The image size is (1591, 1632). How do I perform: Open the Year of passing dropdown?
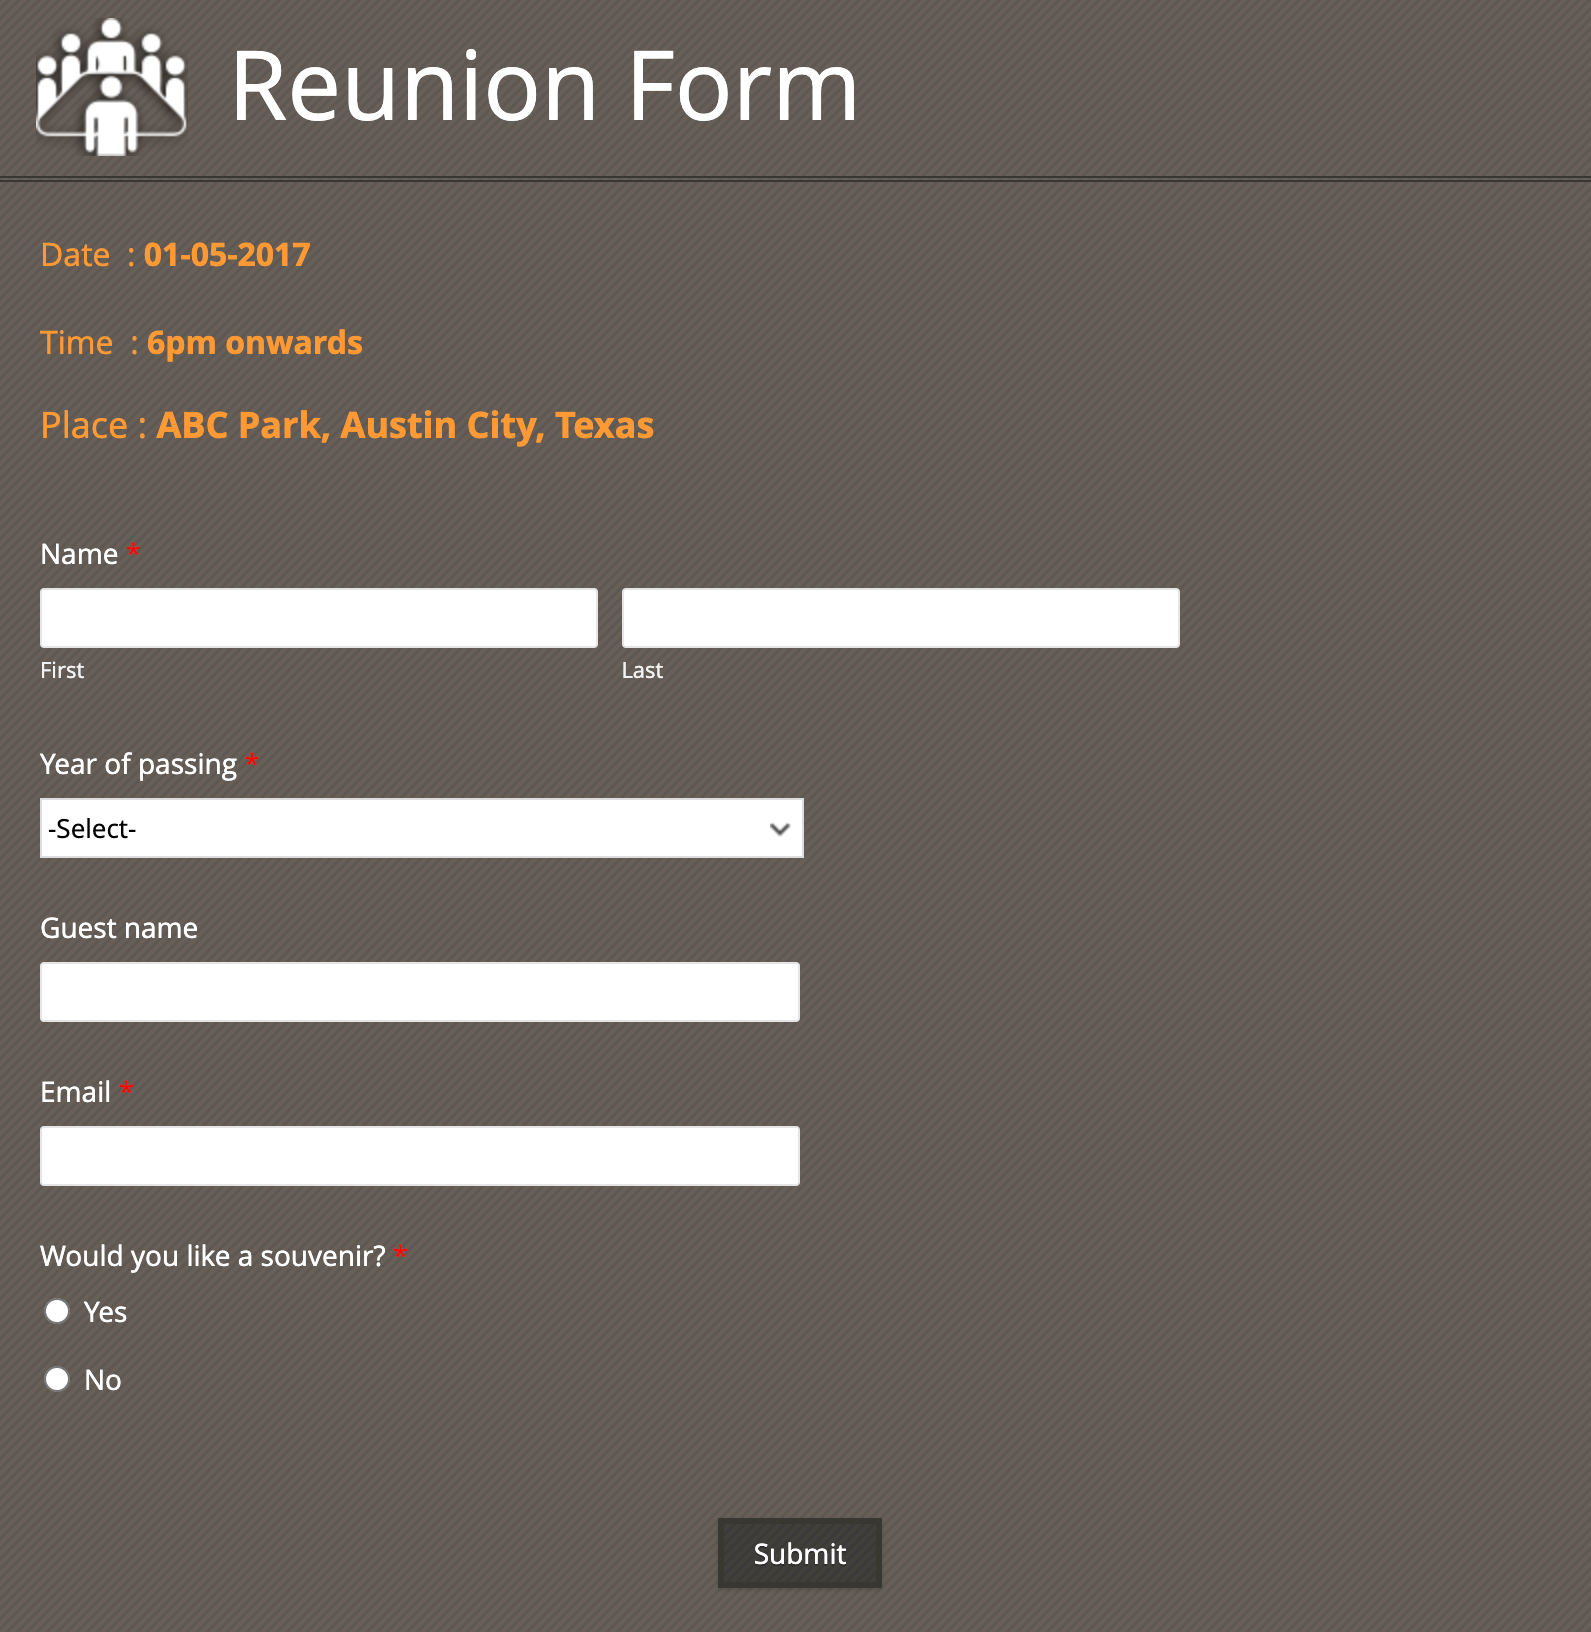coord(421,828)
